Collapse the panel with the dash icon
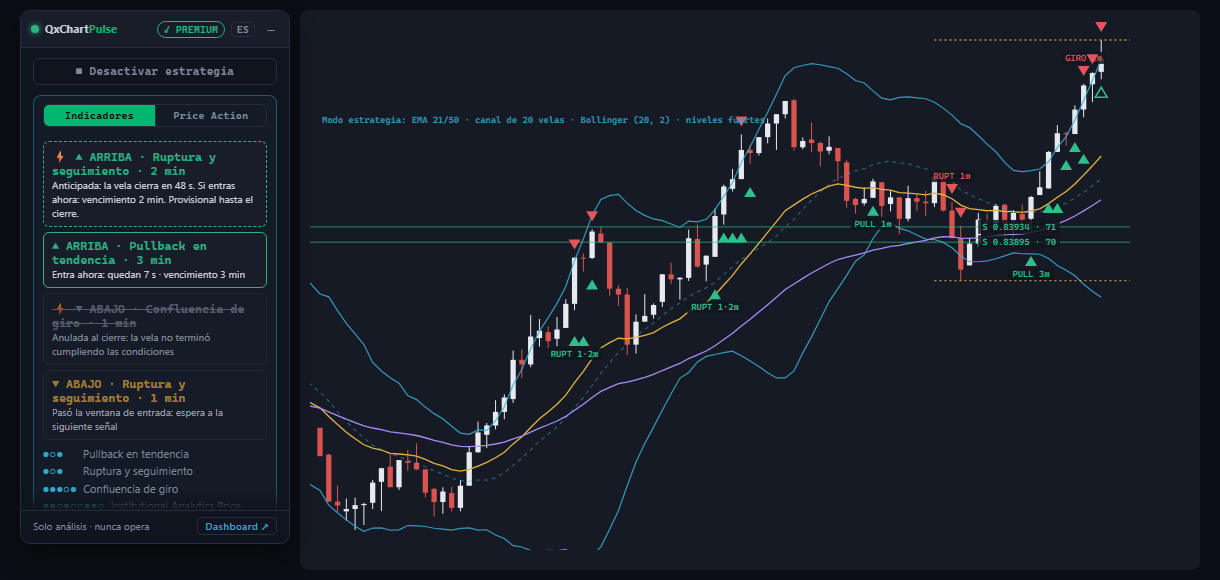This screenshot has width=1220, height=580. [x=270, y=29]
